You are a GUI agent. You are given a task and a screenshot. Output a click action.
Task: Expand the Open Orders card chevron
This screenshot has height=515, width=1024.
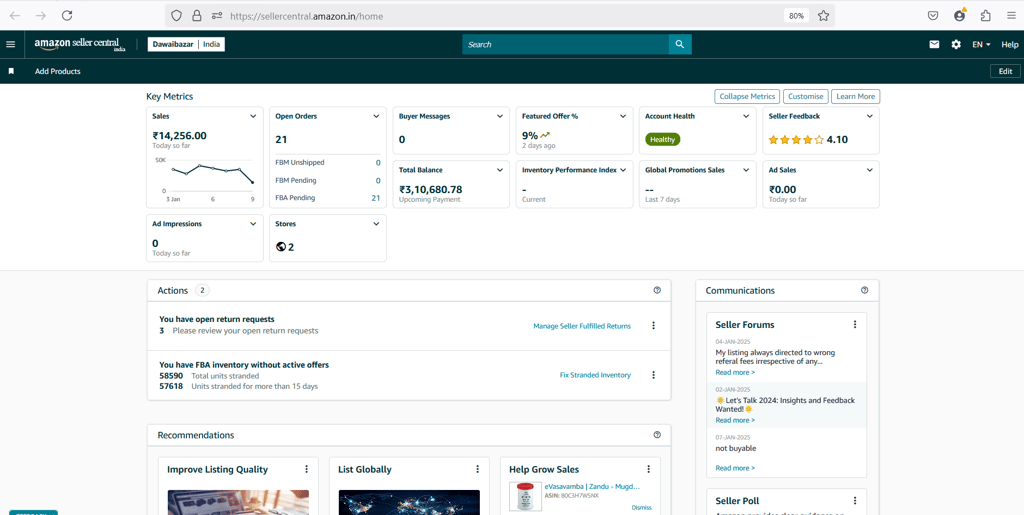click(x=376, y=116)
